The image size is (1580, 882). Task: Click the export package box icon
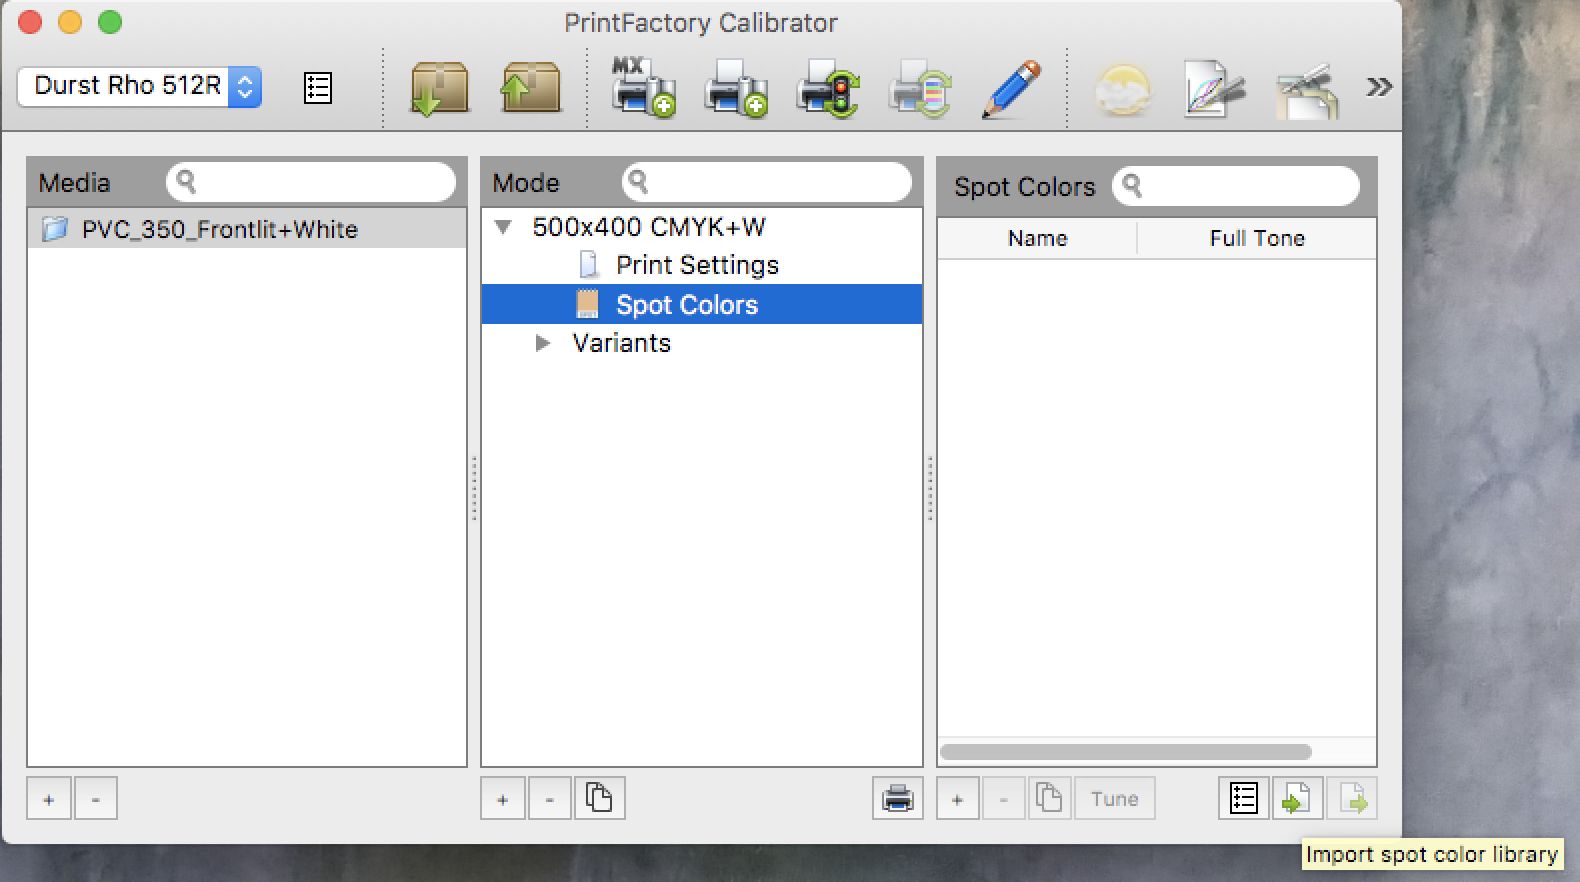click(x=530, y=88)
